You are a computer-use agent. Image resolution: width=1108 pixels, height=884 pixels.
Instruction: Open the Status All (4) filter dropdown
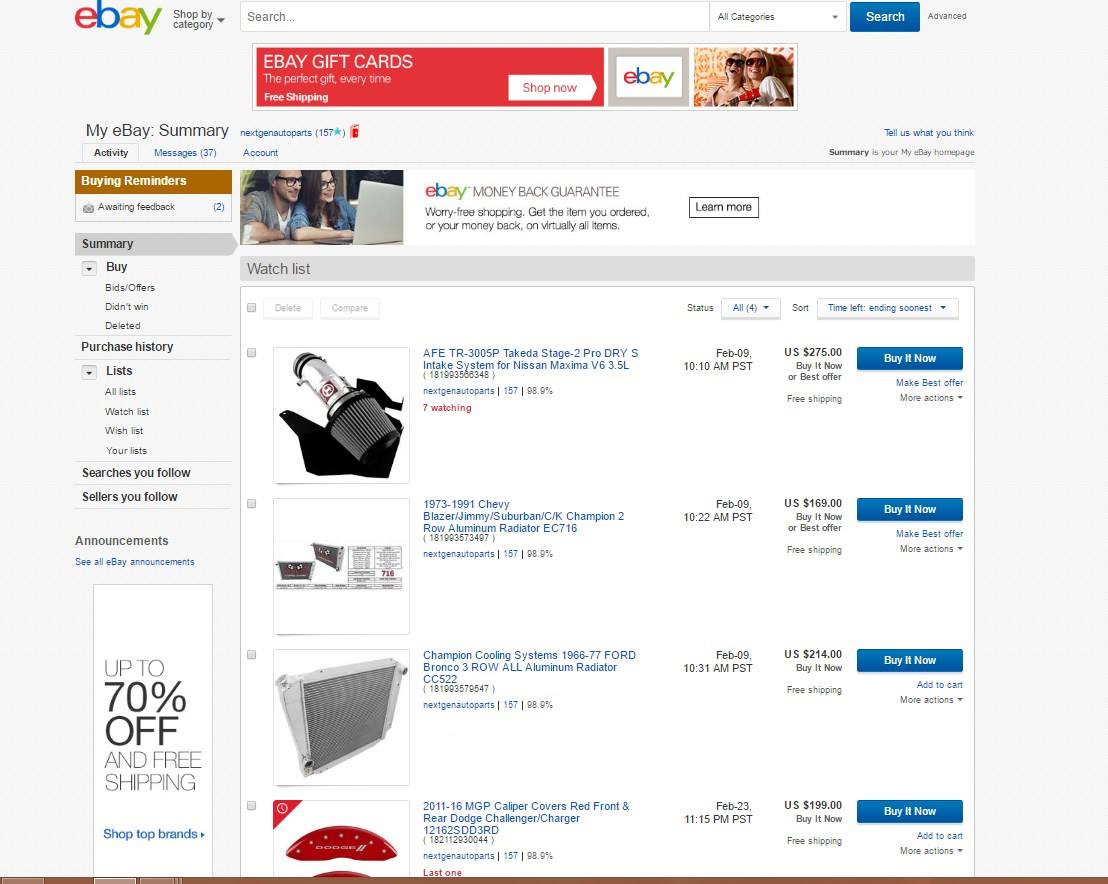750,308
